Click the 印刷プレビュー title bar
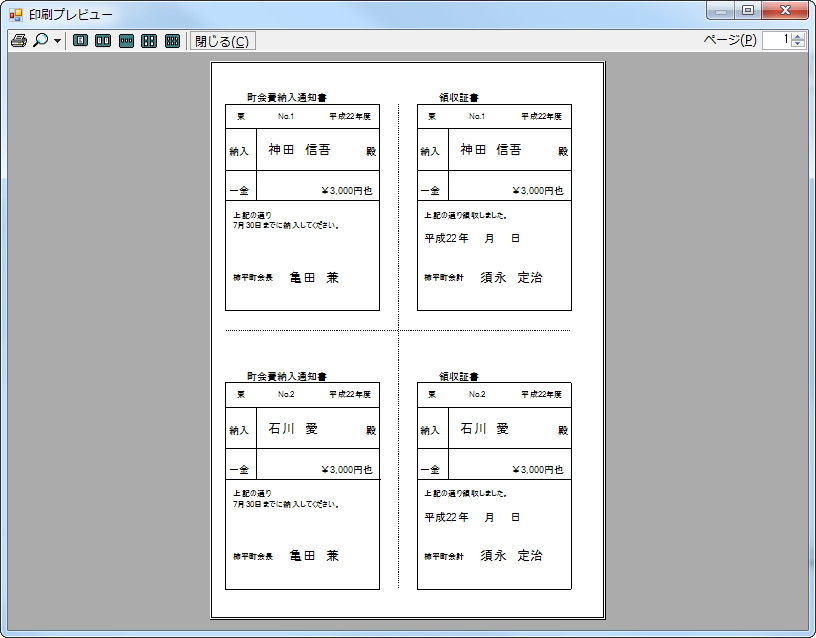 300,11
